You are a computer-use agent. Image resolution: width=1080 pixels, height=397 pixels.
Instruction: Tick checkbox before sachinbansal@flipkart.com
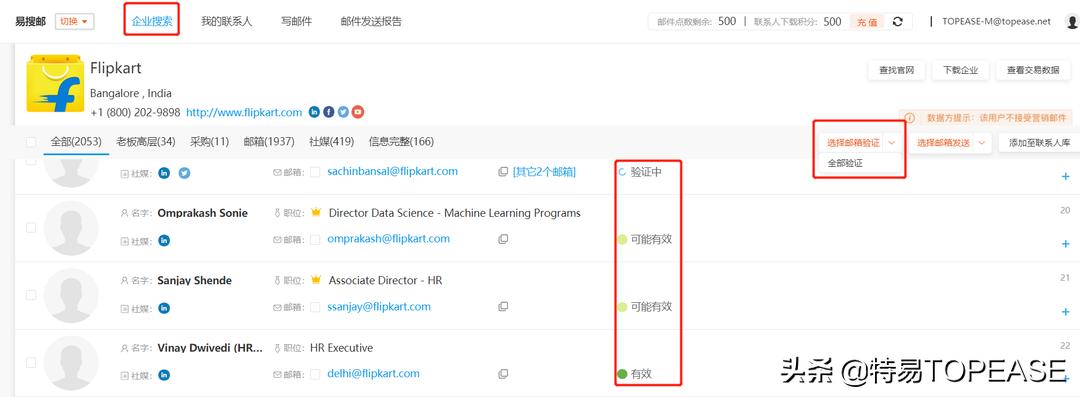(315, 172)
